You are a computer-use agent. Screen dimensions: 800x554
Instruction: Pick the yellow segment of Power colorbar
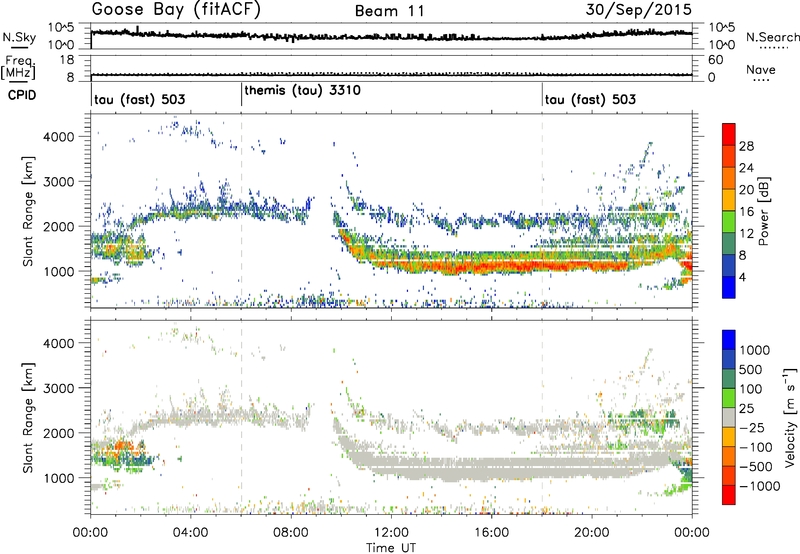click(729, 198)
